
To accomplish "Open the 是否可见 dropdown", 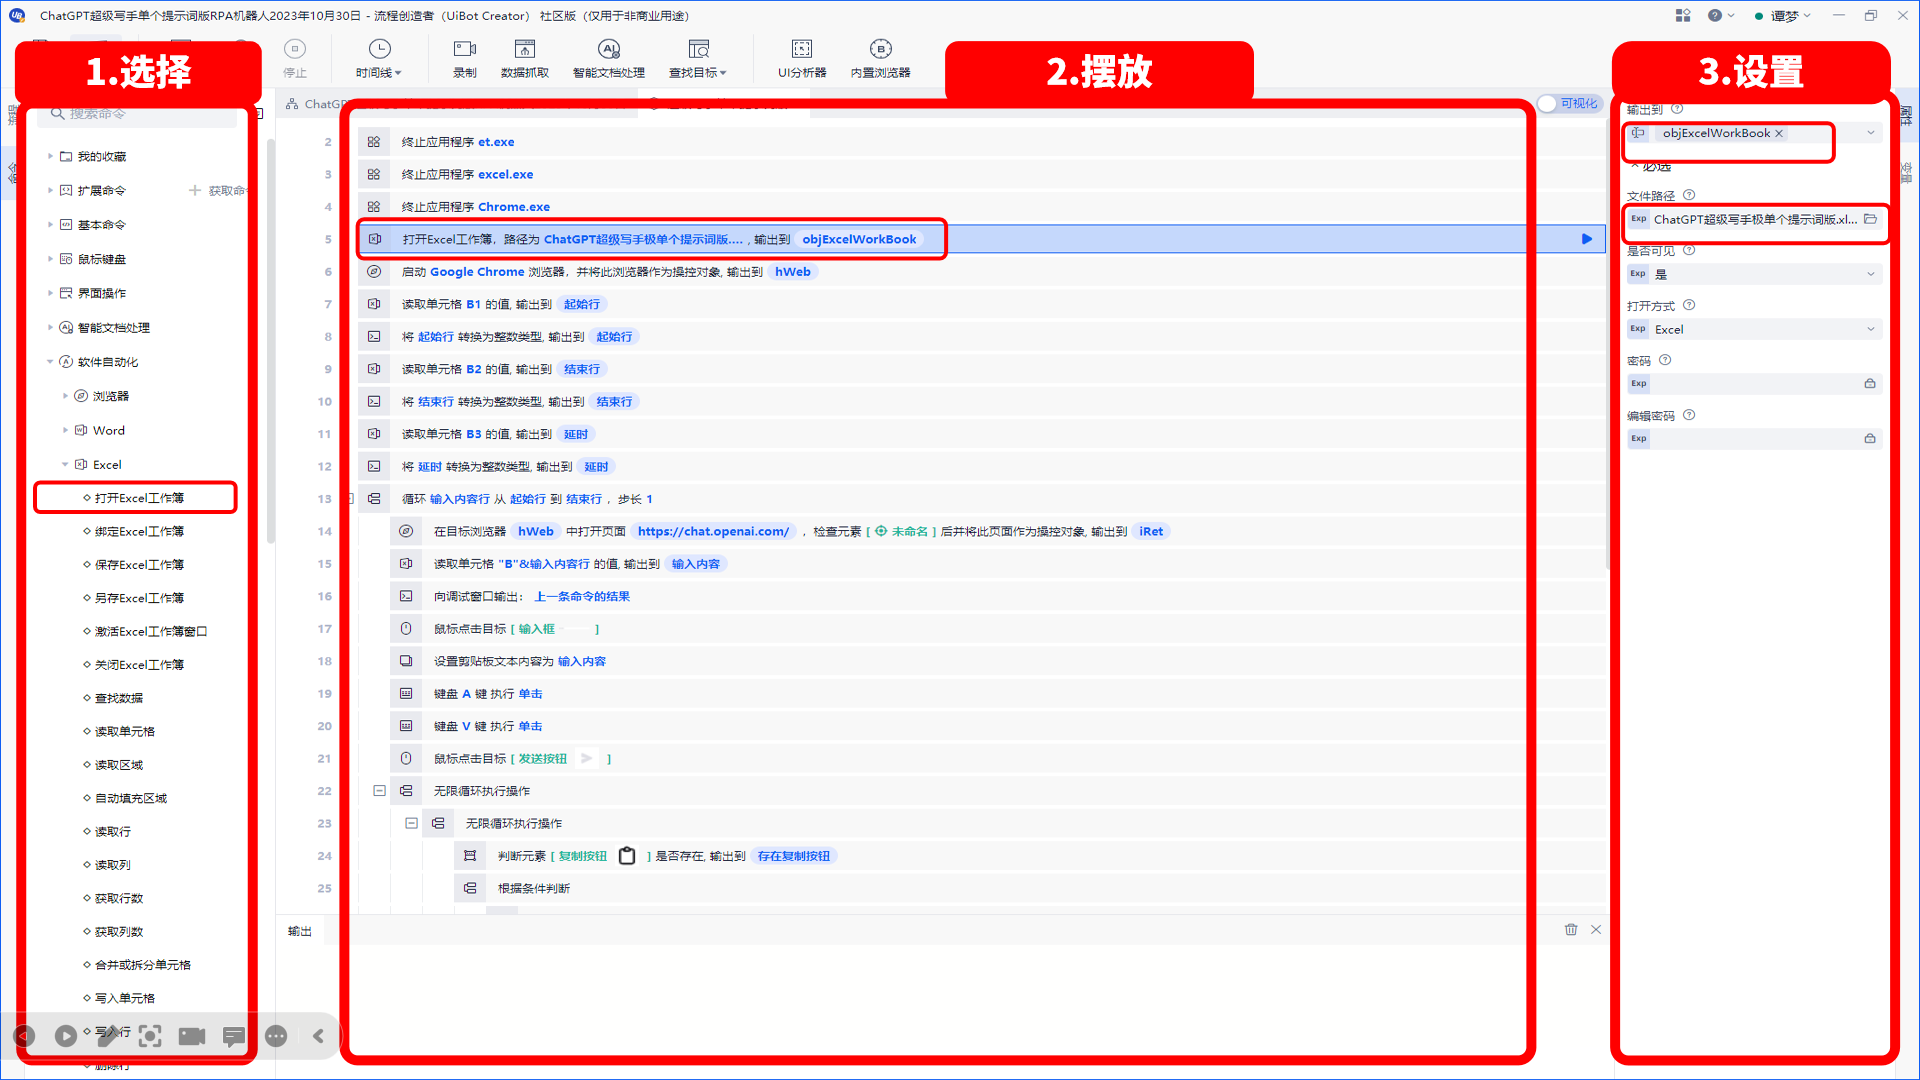I will point(1871,274).
